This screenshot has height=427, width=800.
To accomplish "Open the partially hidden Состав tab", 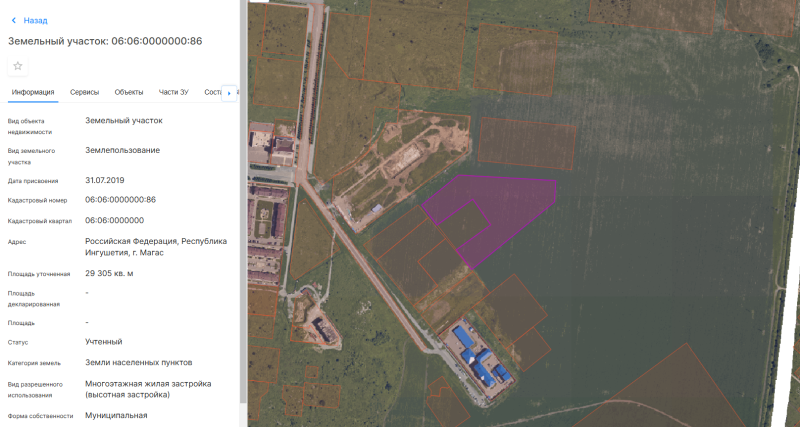I will click(x=213, y=92).
